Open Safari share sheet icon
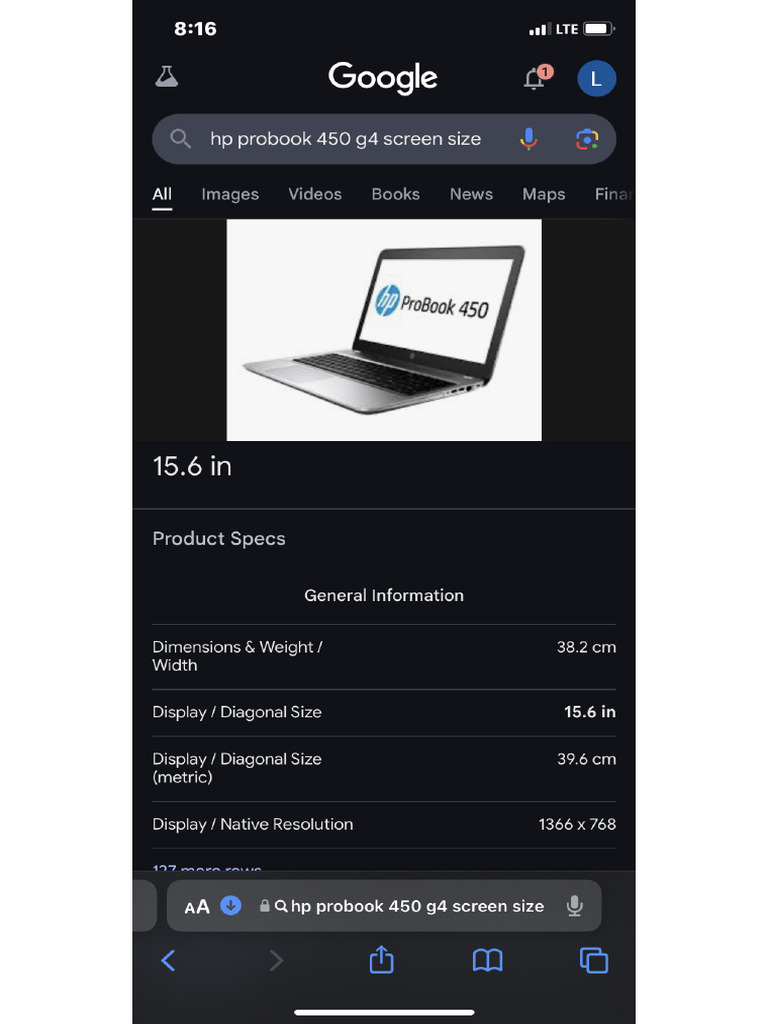768x1024 pixels. coord(381,959)
